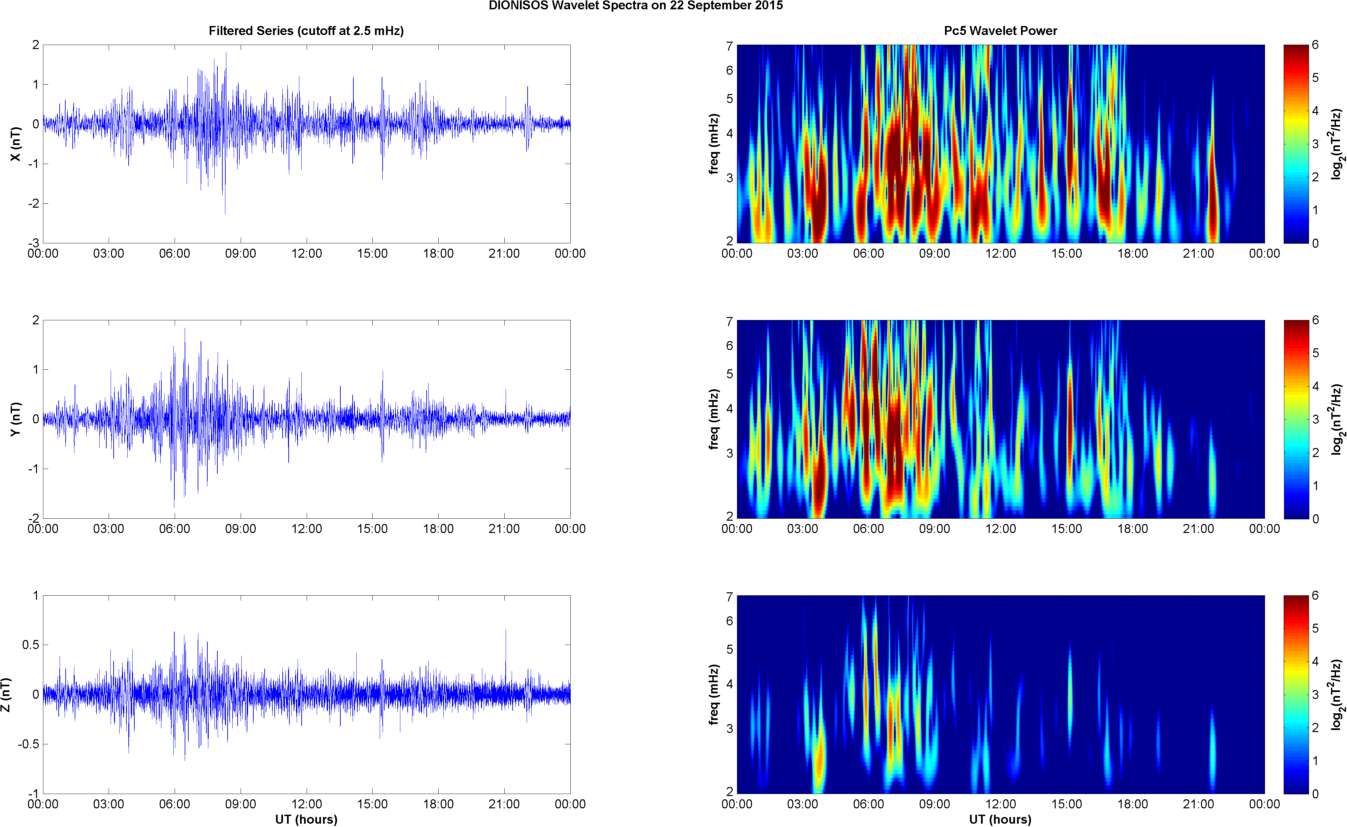Select the 'Pc5 Wavelet Power' heading
Image resolution: width=1347 pixels, height=827 pixels.
coord(1001,31)
